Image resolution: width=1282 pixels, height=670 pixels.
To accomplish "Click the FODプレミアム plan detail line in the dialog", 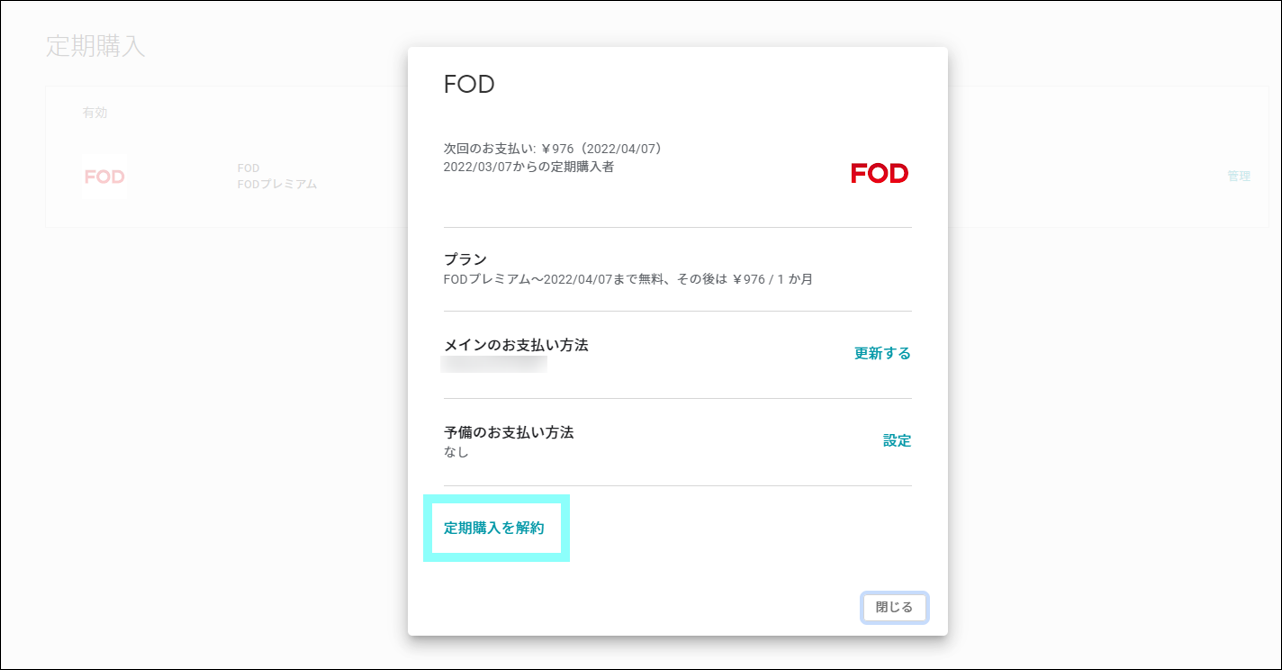I will 628,279.
